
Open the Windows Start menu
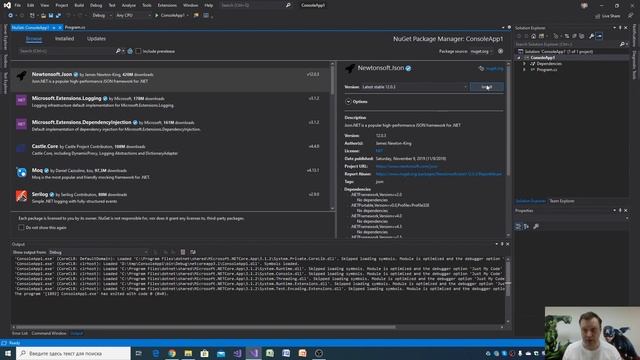[8, 353]
